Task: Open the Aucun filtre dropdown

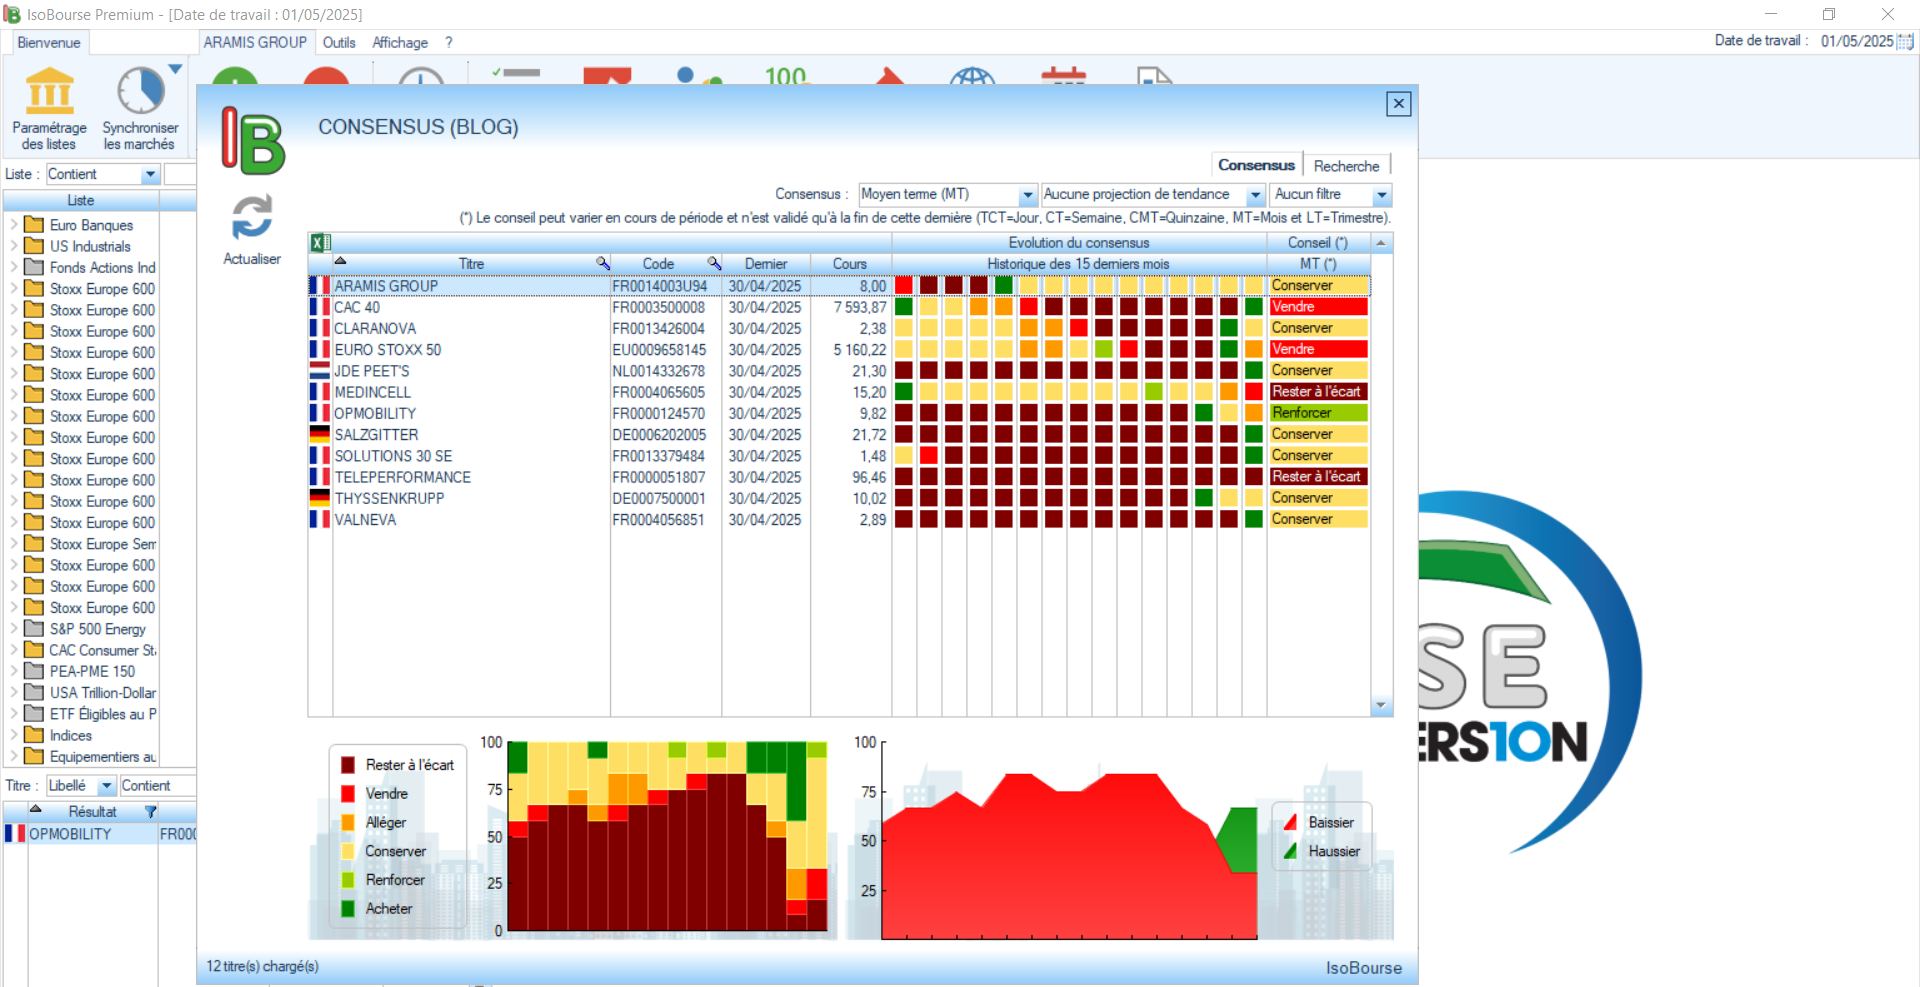Action: [x=1381, y=195]
